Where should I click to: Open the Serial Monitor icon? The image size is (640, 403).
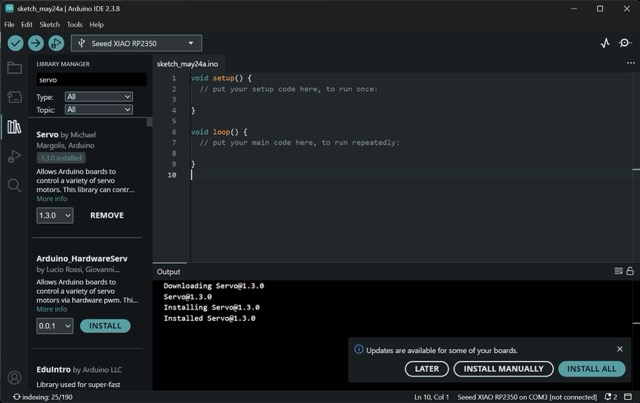coord(625,43)
